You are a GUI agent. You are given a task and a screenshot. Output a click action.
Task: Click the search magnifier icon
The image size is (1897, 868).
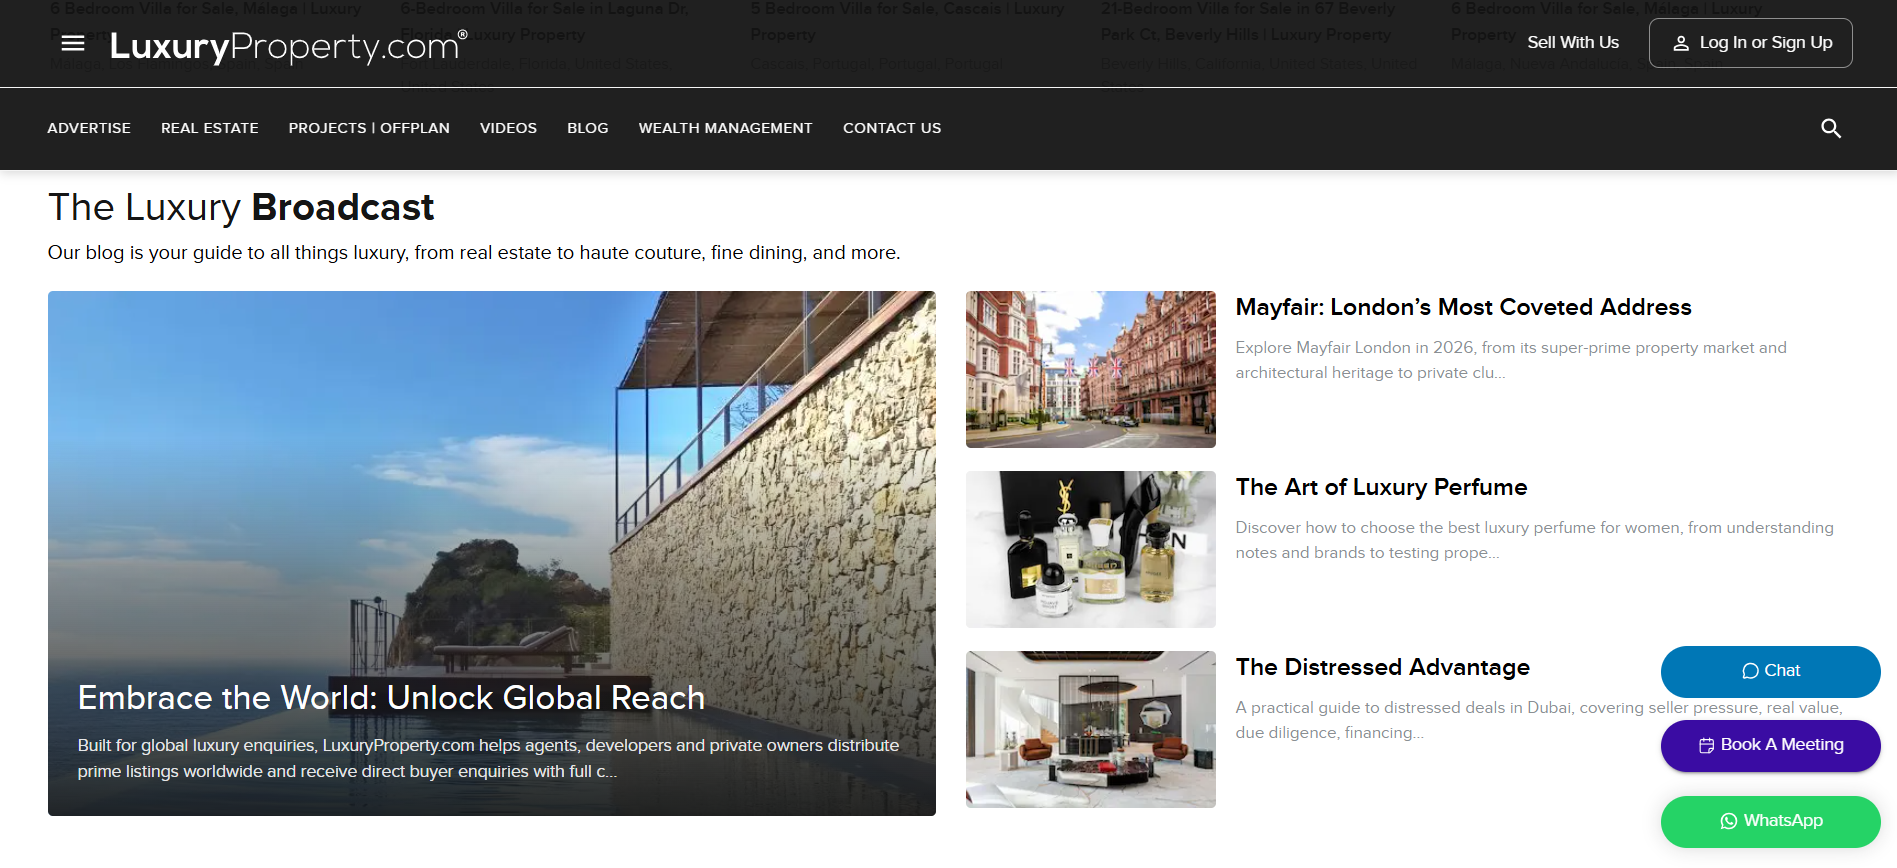tap(1830, 128)
